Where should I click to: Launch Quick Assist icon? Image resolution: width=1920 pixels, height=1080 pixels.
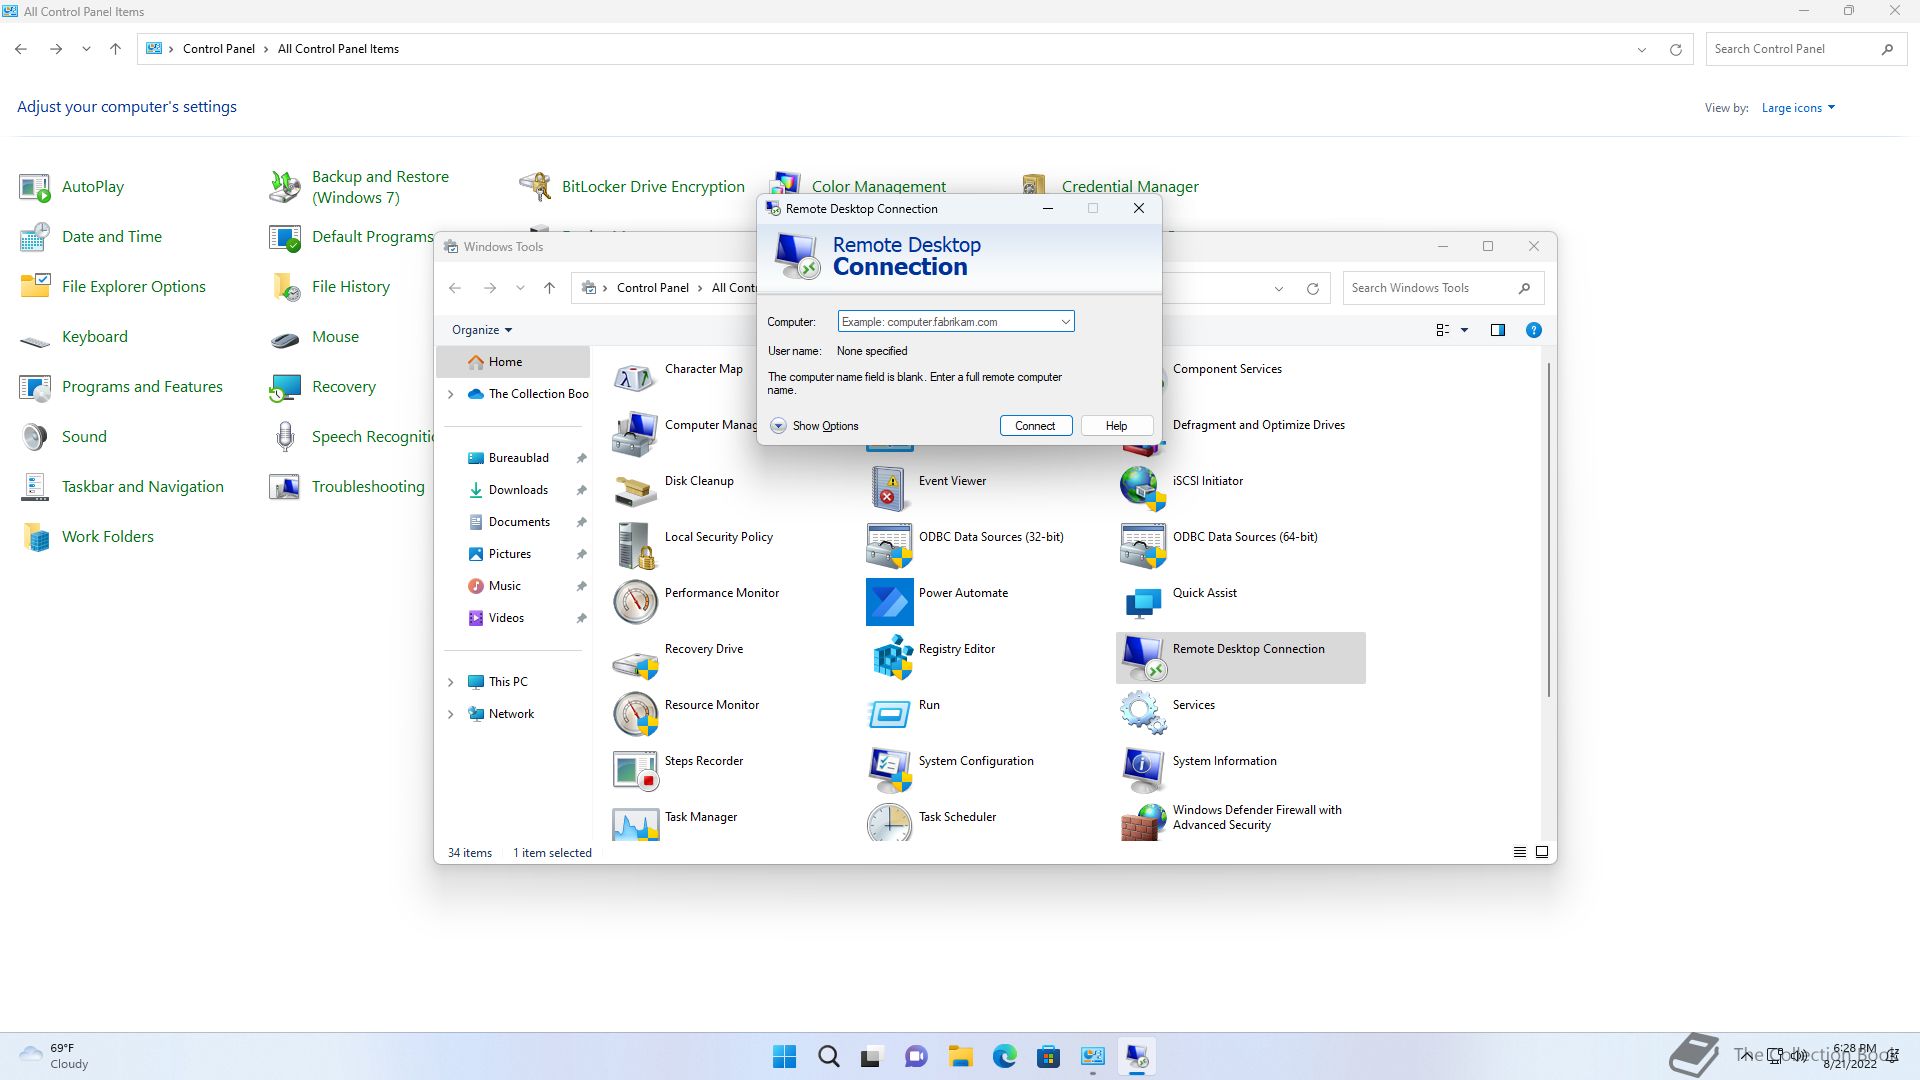pyautogui.click(x=1143, y=602)
